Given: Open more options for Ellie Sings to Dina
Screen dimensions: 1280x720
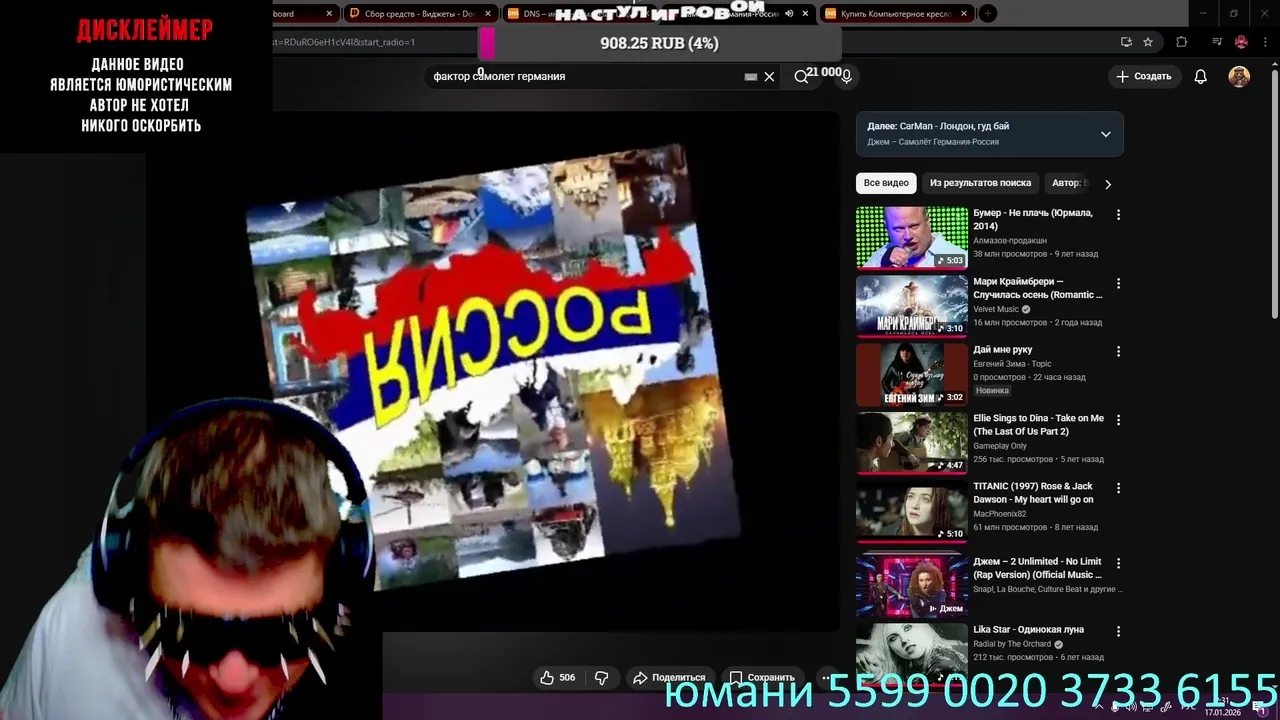Looking at the screenshot, I should coord(1118,420).
